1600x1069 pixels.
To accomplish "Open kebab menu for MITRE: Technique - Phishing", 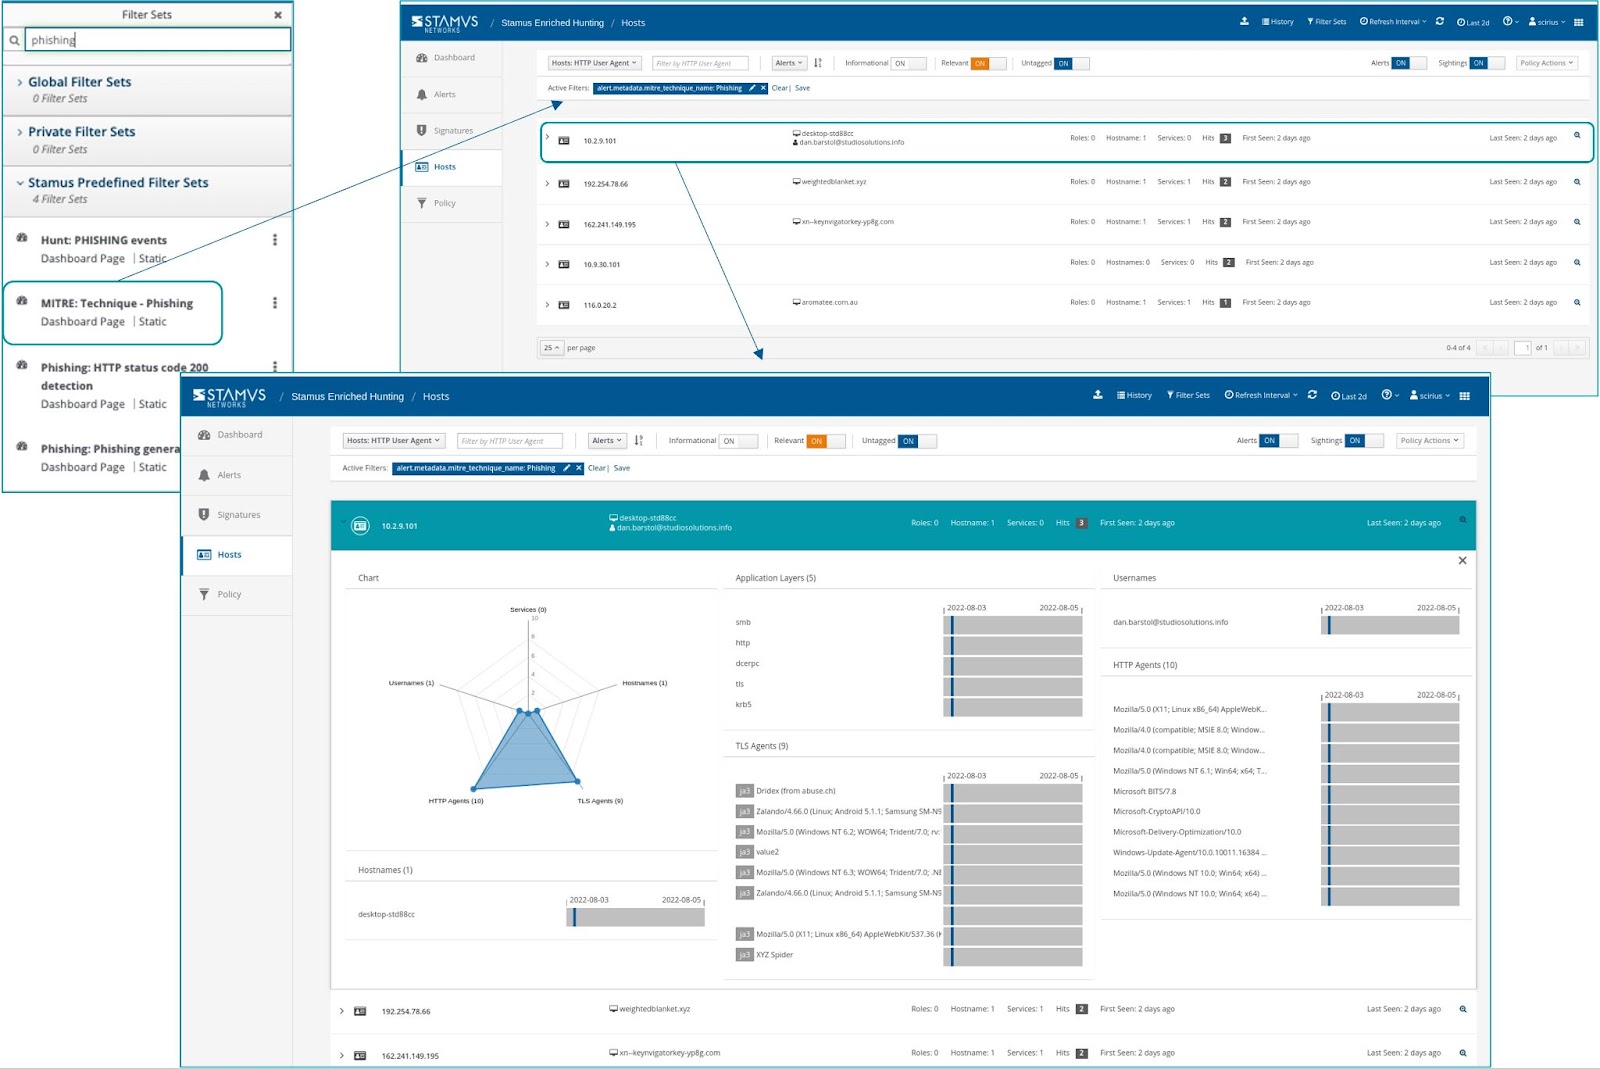I will pos(275,303).
